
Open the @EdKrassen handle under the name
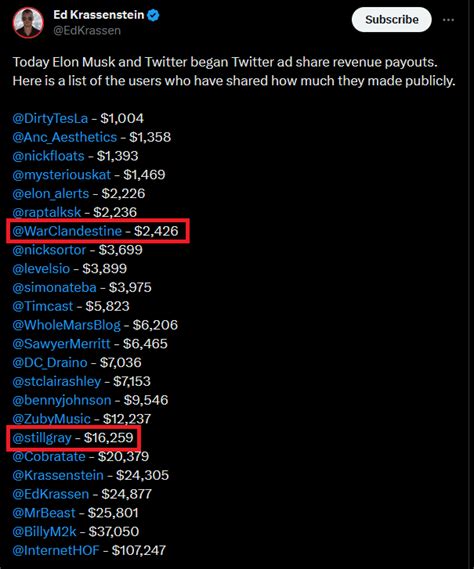point(87,30)
